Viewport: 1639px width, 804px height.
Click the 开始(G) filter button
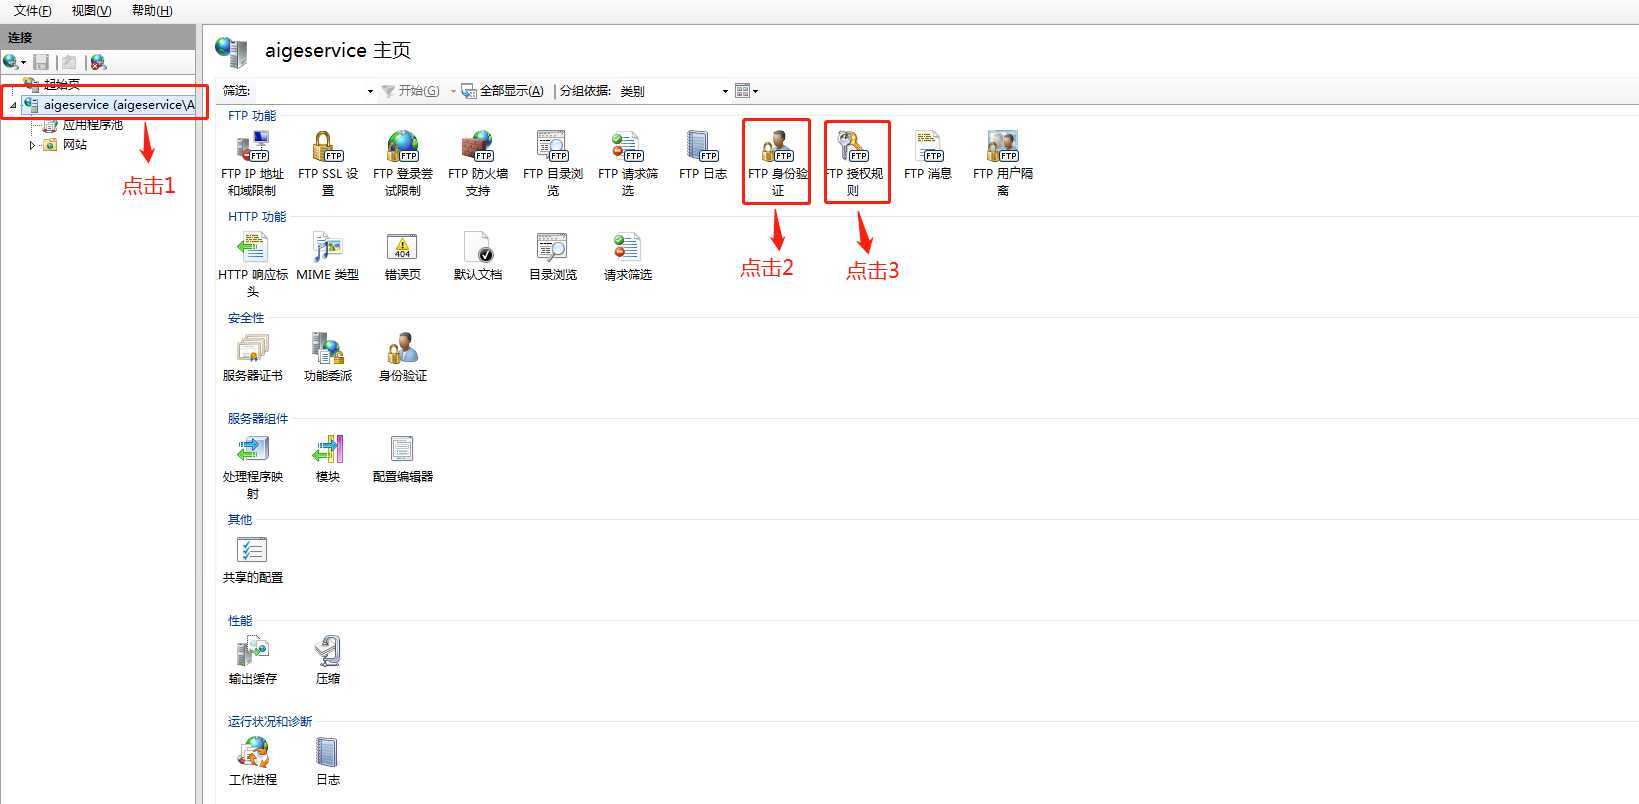tap(411, 91)
